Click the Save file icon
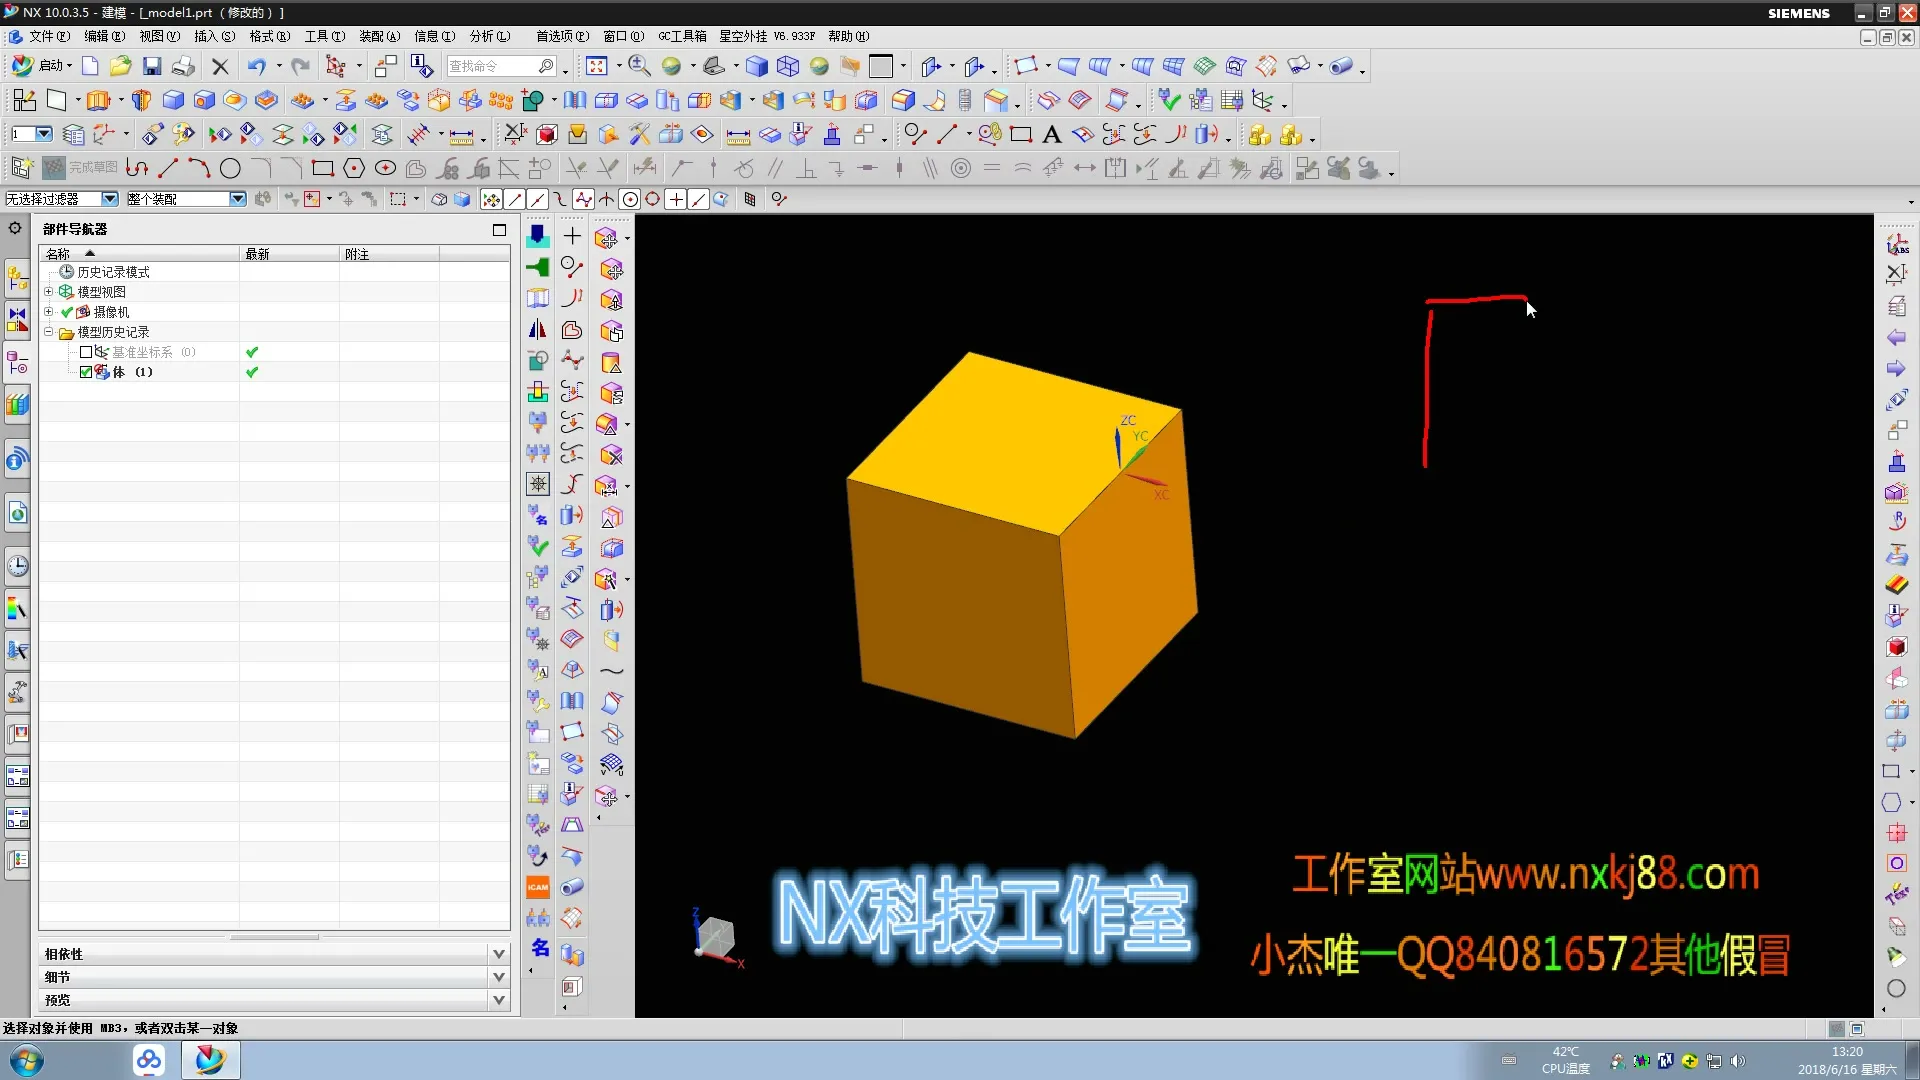 click(x=152, y=66)
